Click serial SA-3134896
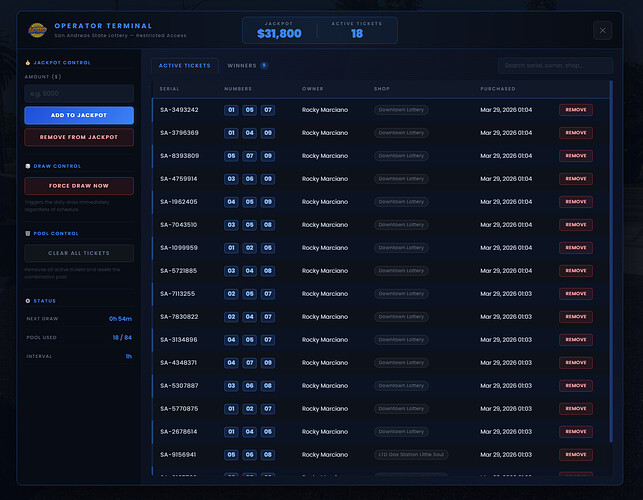The image size is (643, 500). (x=178, y=340)
